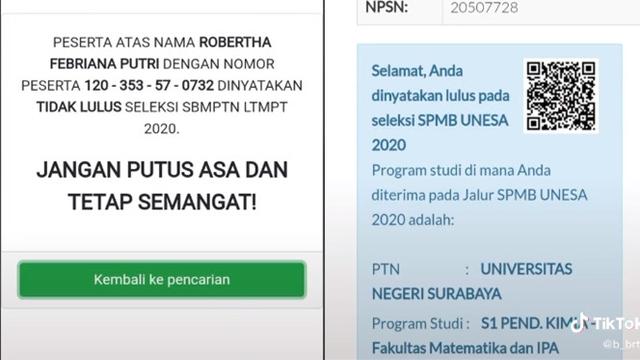Click the TIDAK LULUS status text
Screen dimensions: 640x360
pos(79,107)
